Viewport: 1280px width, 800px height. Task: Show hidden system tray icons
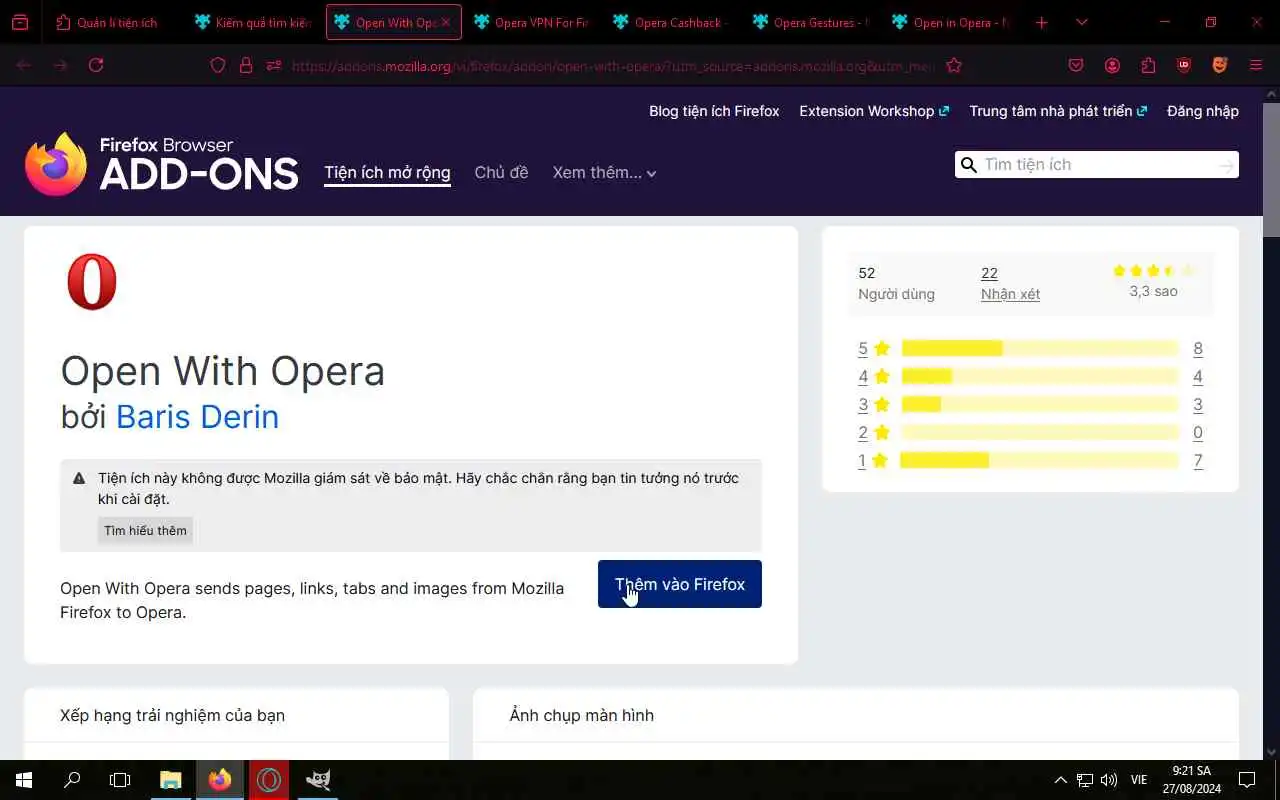click(x=1061, y=780)
